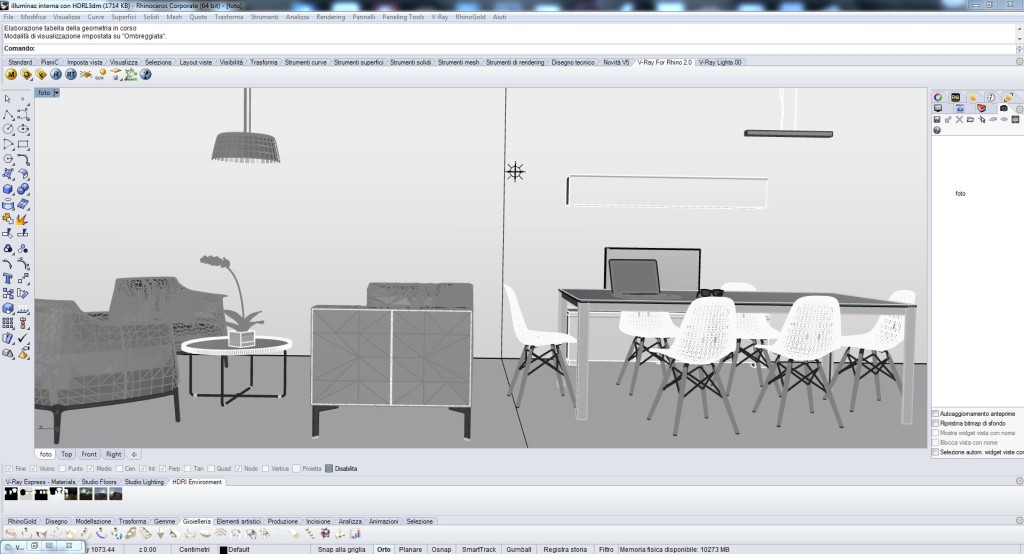
Task: Open the help icon in named views panel
Action: (x=936, y=130)
